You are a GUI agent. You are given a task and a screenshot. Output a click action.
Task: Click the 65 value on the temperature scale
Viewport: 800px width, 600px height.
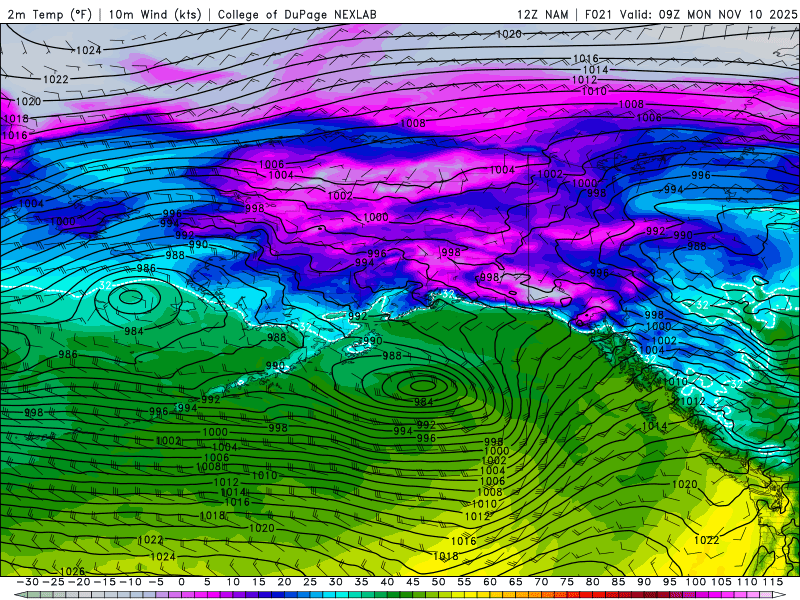click(x=515, y=582)
